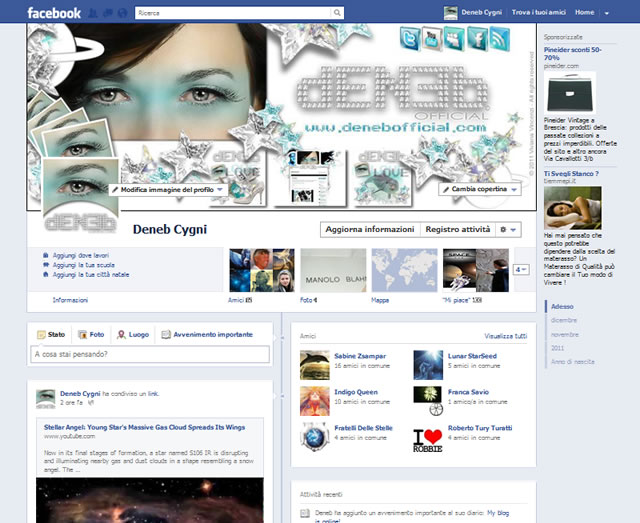The height and width of the screenshot is (523, 640).
Task: Click profile picture with eye
Action: click(x=81, y=196)
